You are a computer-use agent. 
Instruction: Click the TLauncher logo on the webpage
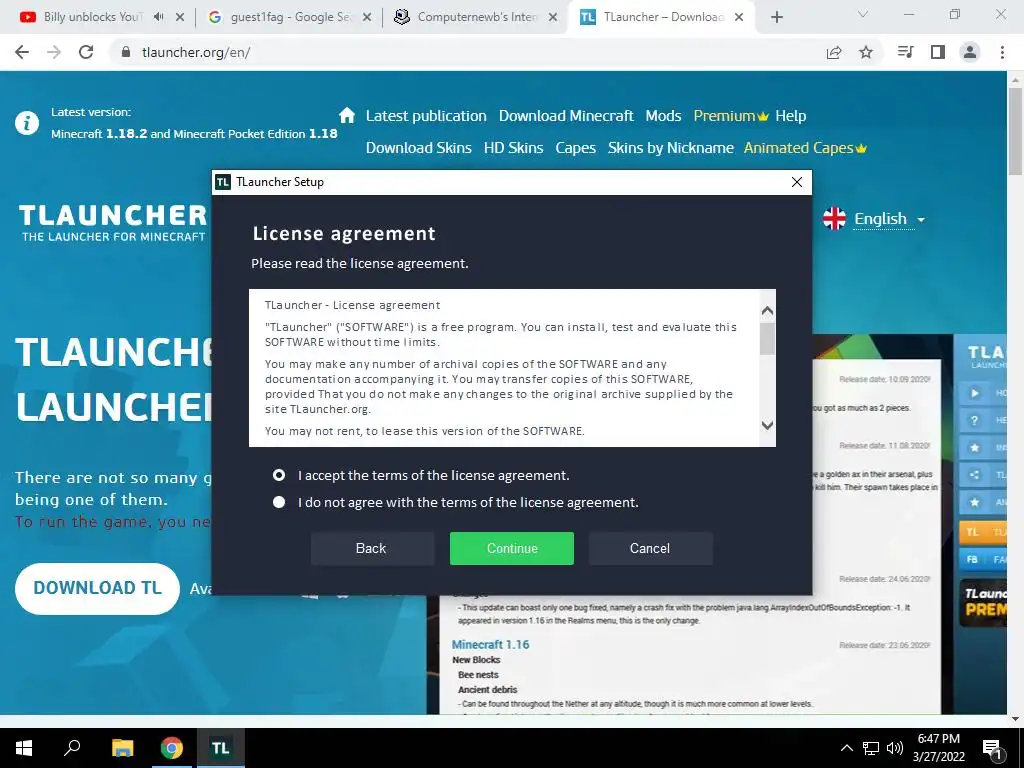pos(113,223)
